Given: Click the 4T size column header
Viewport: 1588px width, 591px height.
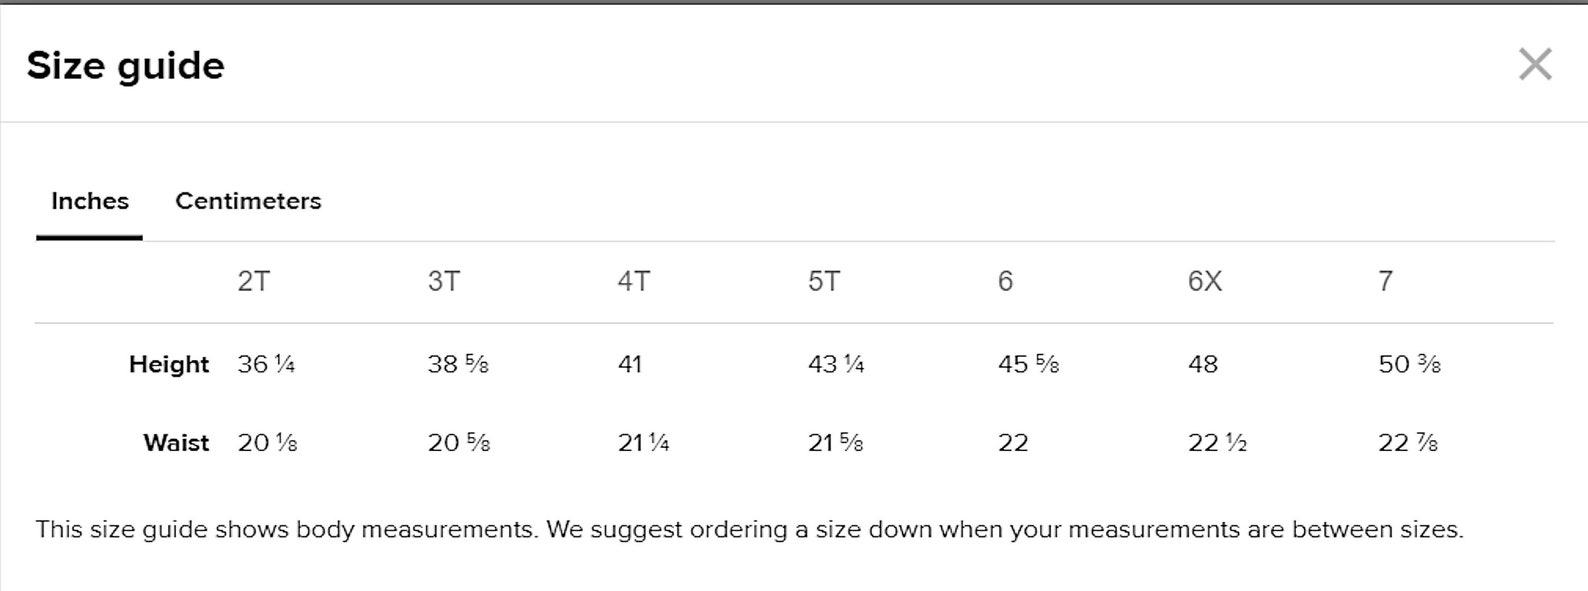Looking at the screenshot, I should 633,281.
